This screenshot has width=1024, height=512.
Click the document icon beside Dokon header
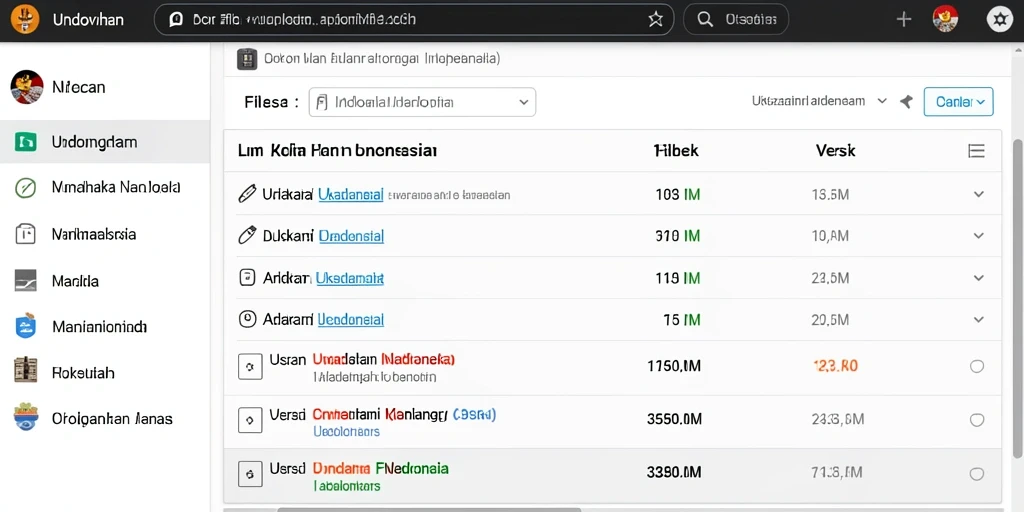pos(248,59)
